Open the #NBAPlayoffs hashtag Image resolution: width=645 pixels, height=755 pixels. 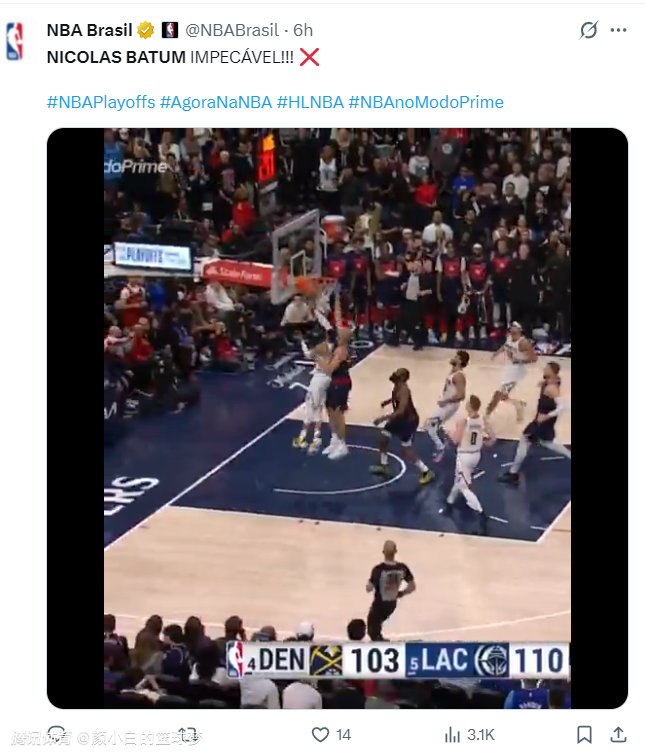[101, 102]
